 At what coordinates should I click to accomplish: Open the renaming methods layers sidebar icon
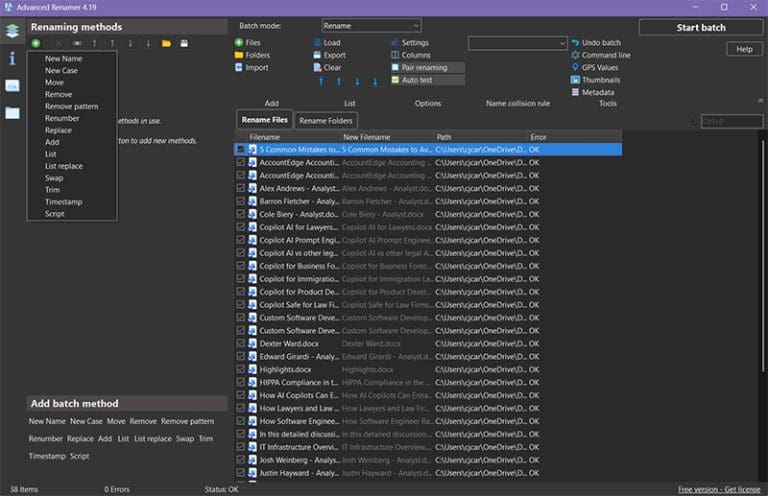pyautogui.click(x=12, y=30)
